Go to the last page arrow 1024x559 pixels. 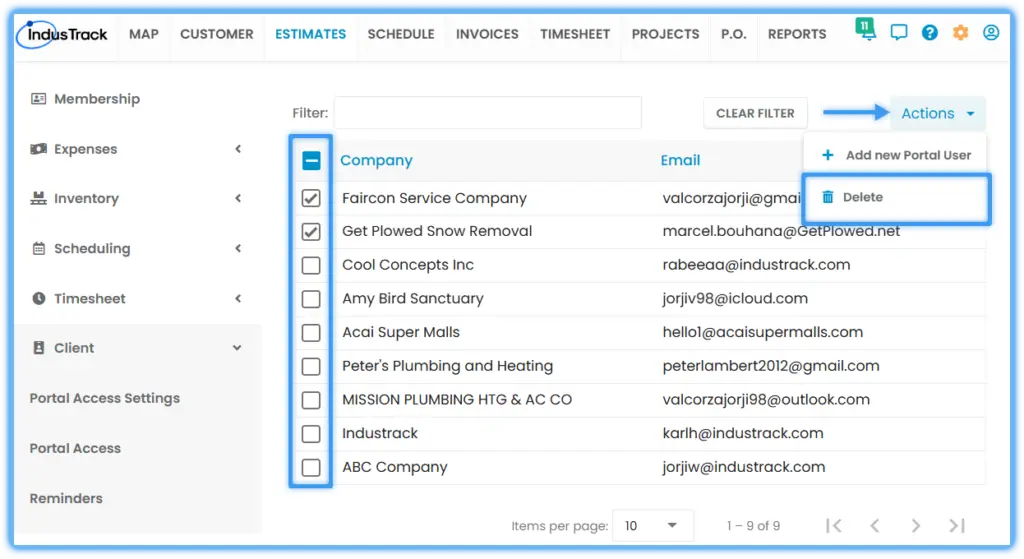[957, 526]
